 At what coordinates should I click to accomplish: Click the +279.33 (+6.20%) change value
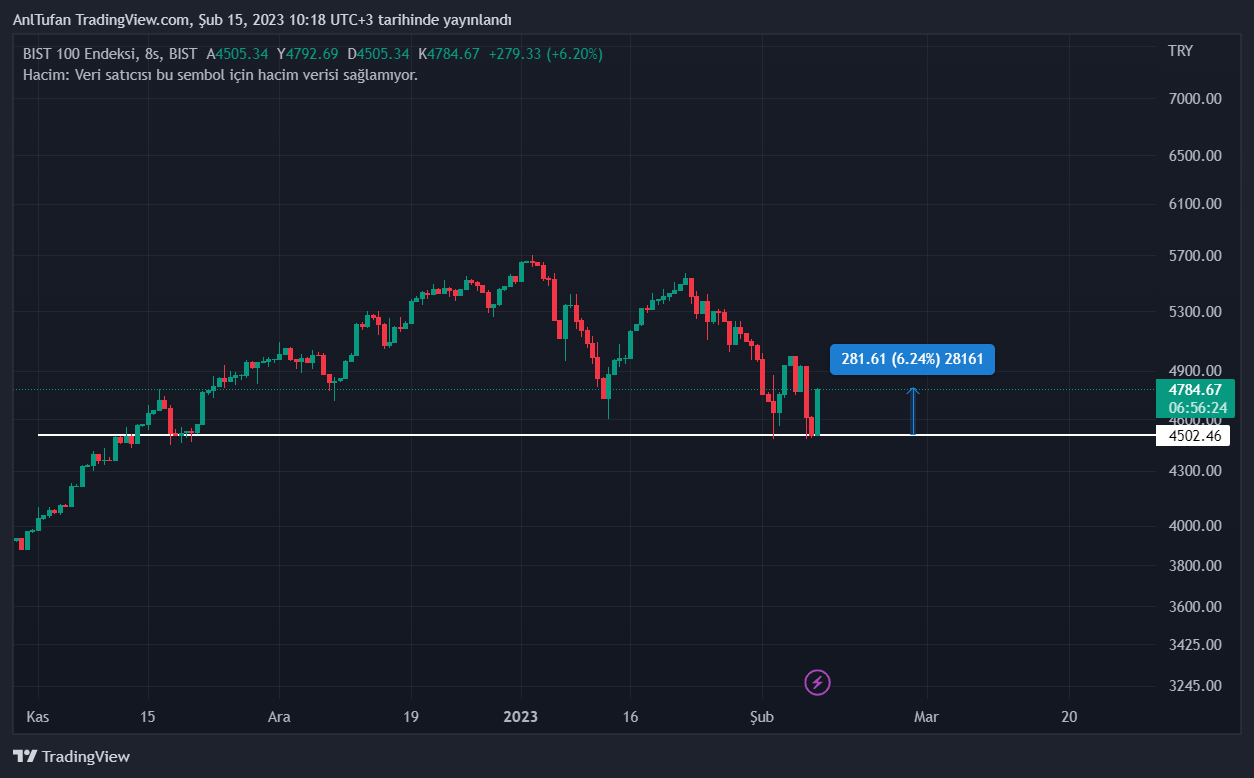click(545, 54)
